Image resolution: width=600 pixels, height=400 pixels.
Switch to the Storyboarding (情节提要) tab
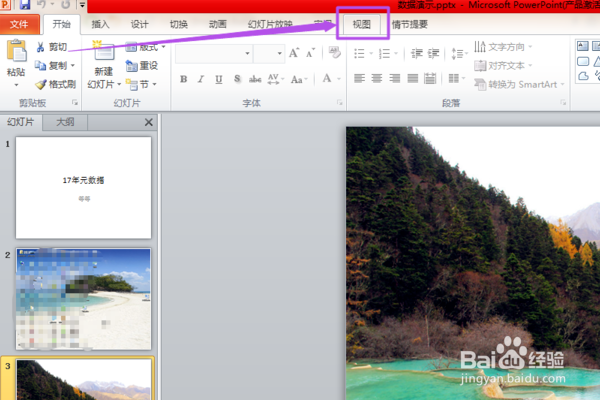click(x=409, y=24)
